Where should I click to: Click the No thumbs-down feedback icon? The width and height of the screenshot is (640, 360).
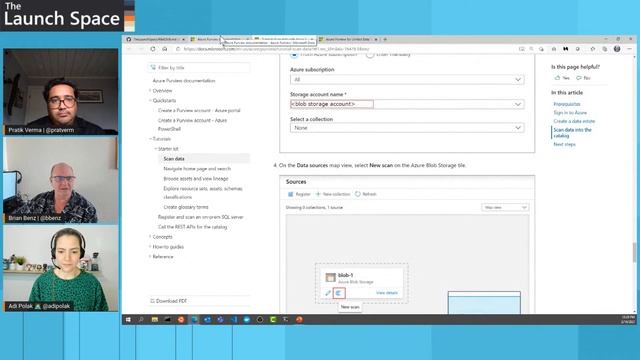(579, 78)
